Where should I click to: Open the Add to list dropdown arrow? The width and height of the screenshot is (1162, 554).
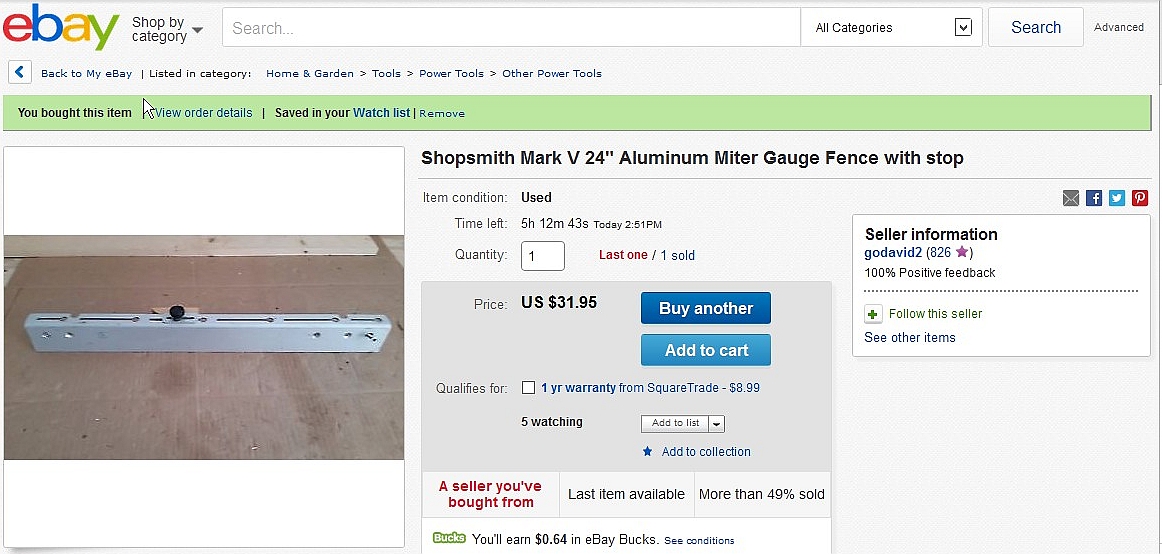point(716,424)
